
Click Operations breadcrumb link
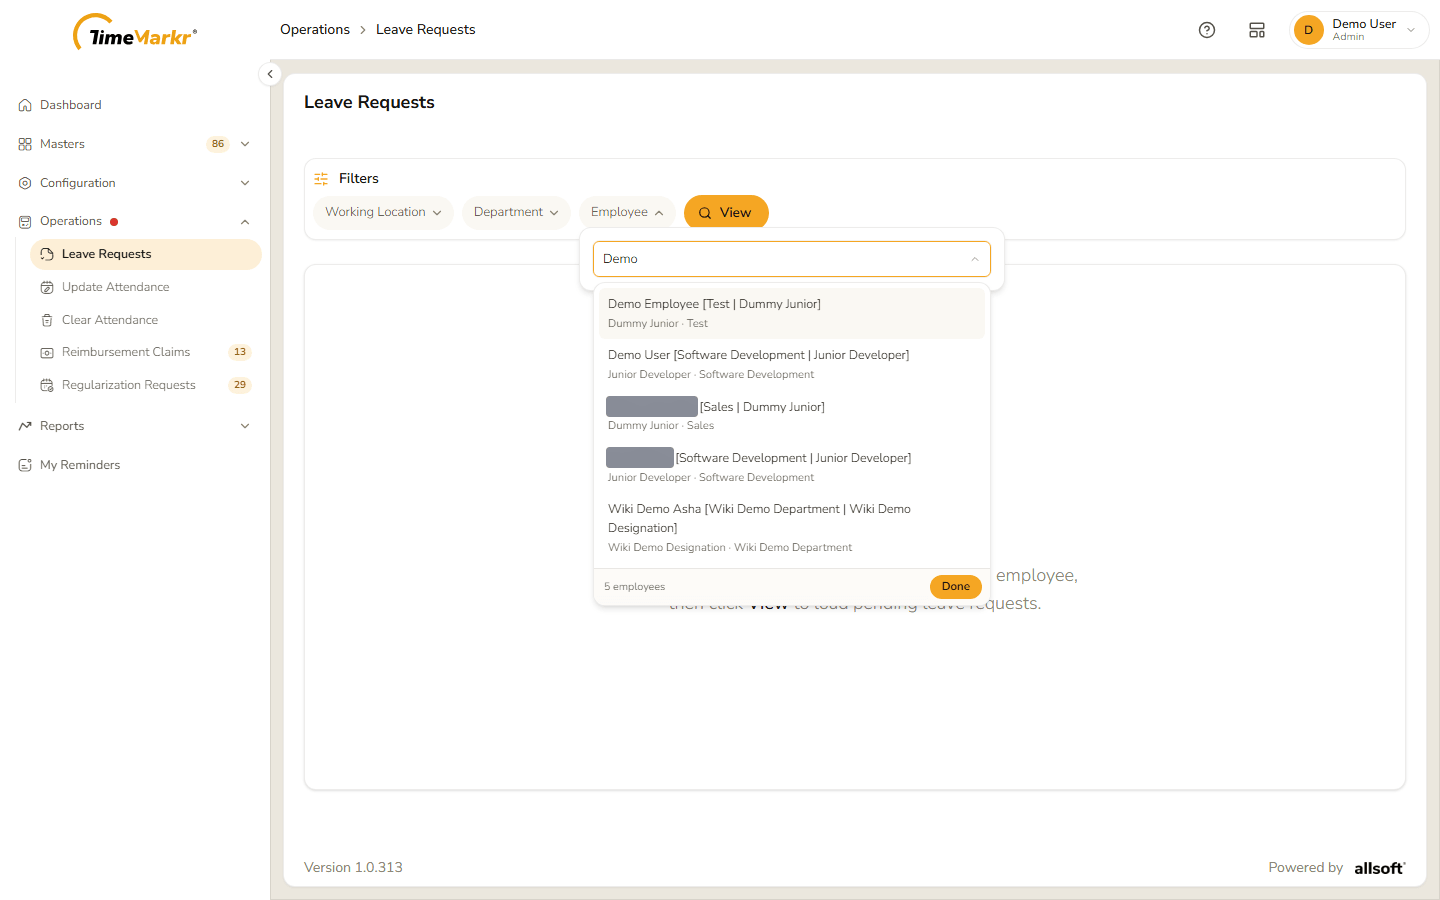pos(315,30)
